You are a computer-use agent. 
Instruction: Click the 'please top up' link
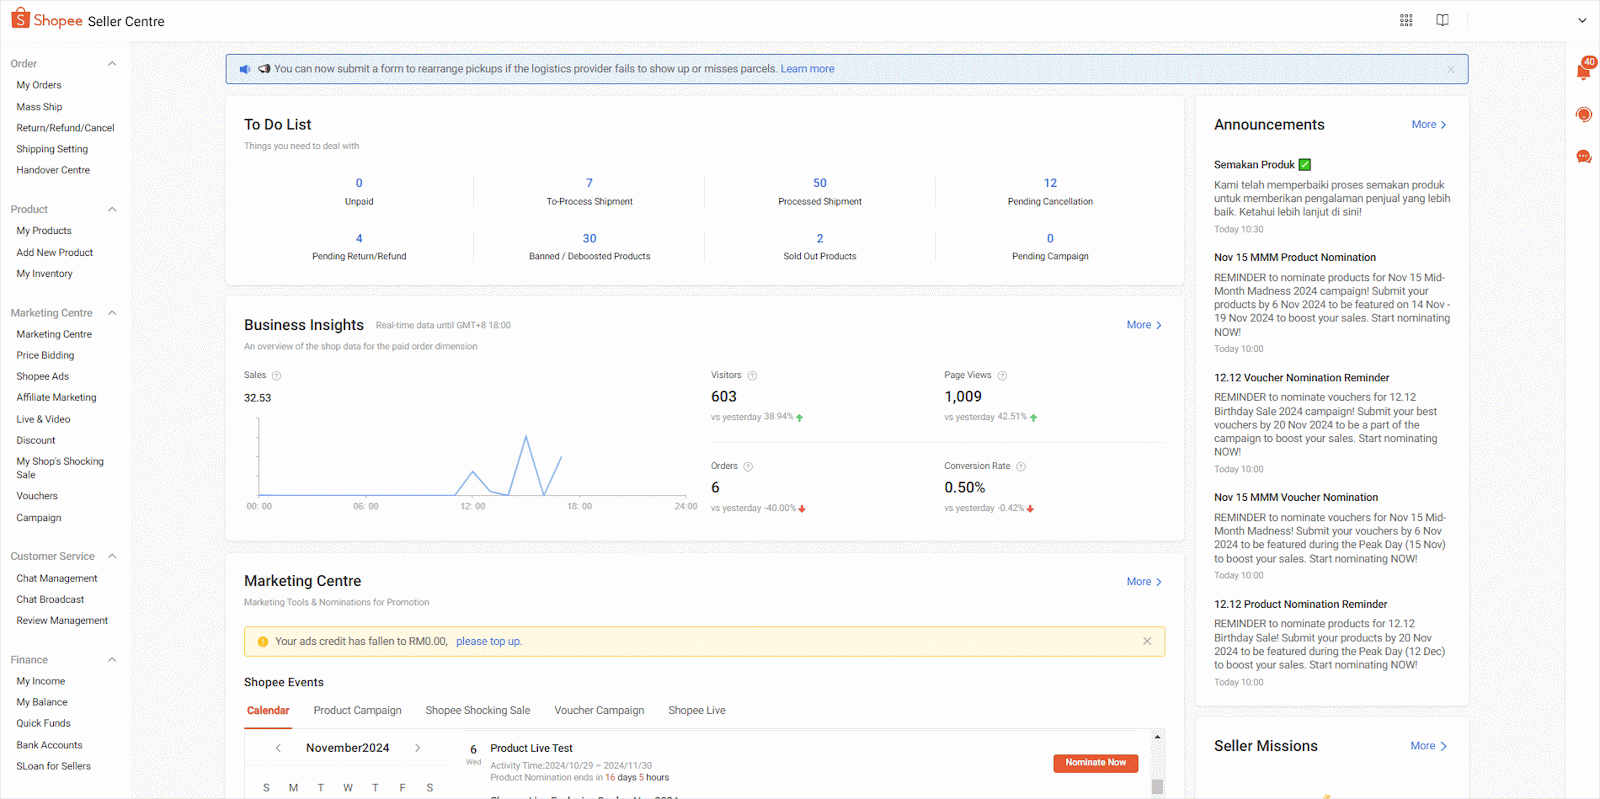pyautogui.click(x=488, y=642)
